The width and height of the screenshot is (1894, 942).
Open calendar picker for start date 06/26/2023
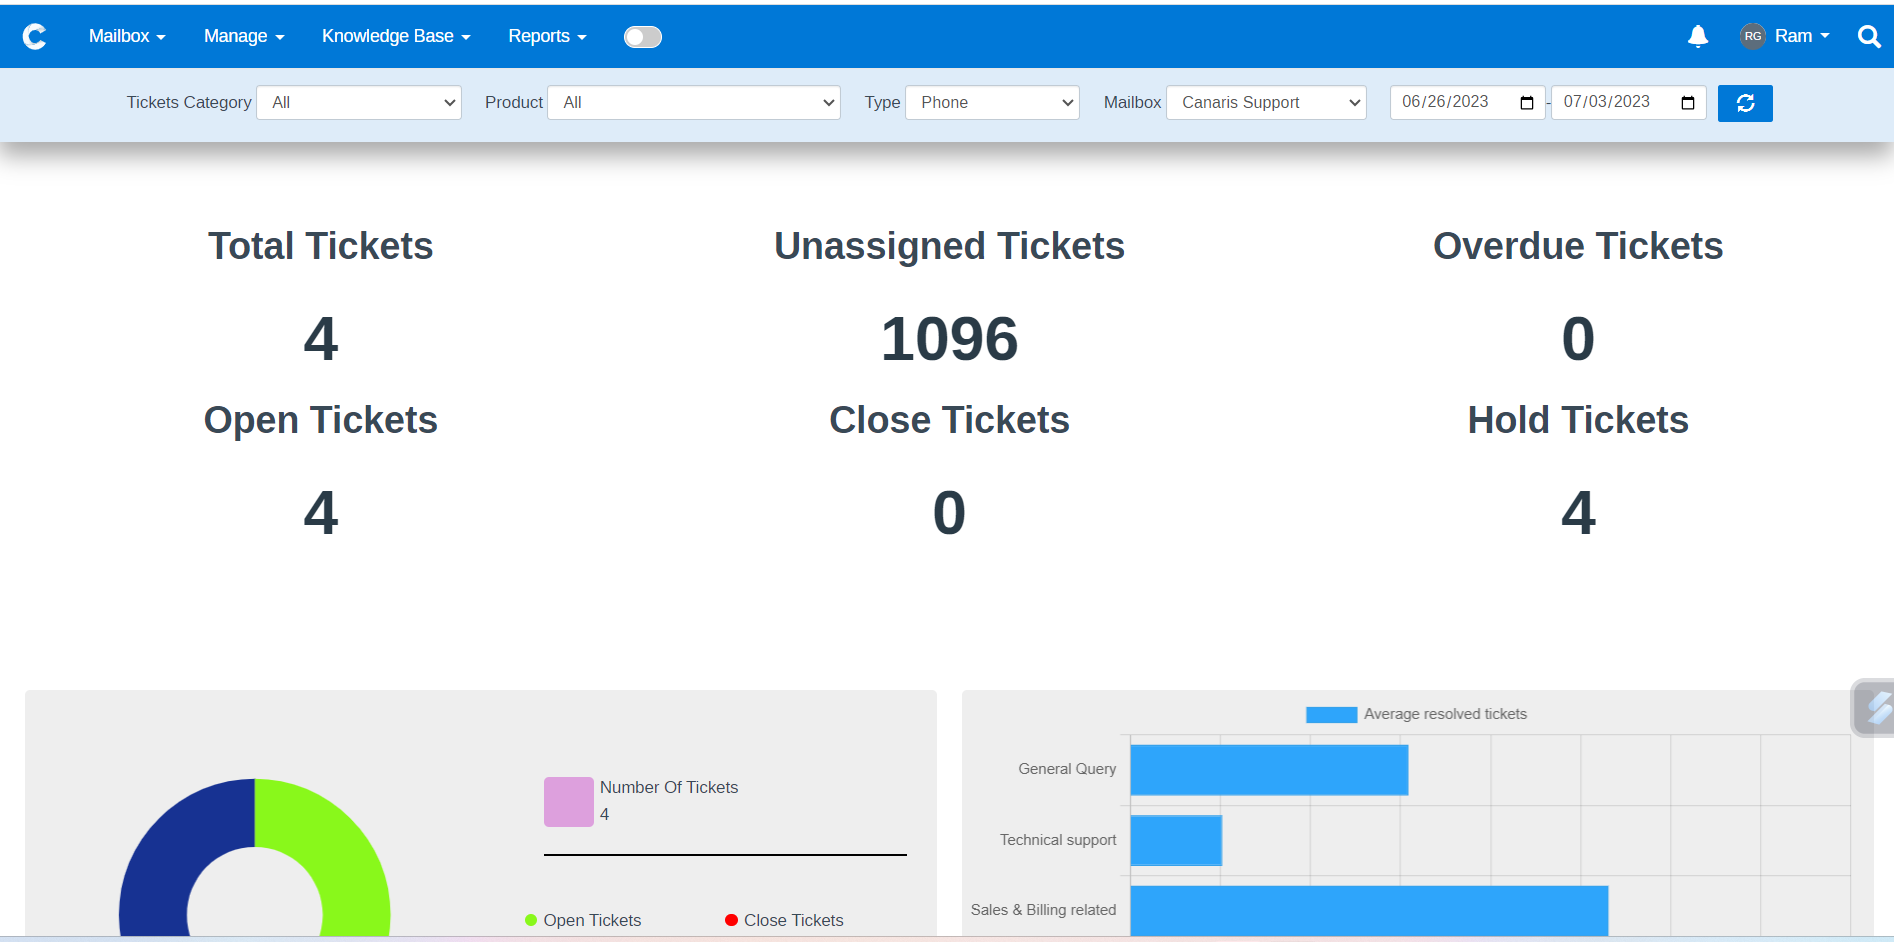(x=1527, y=103)
